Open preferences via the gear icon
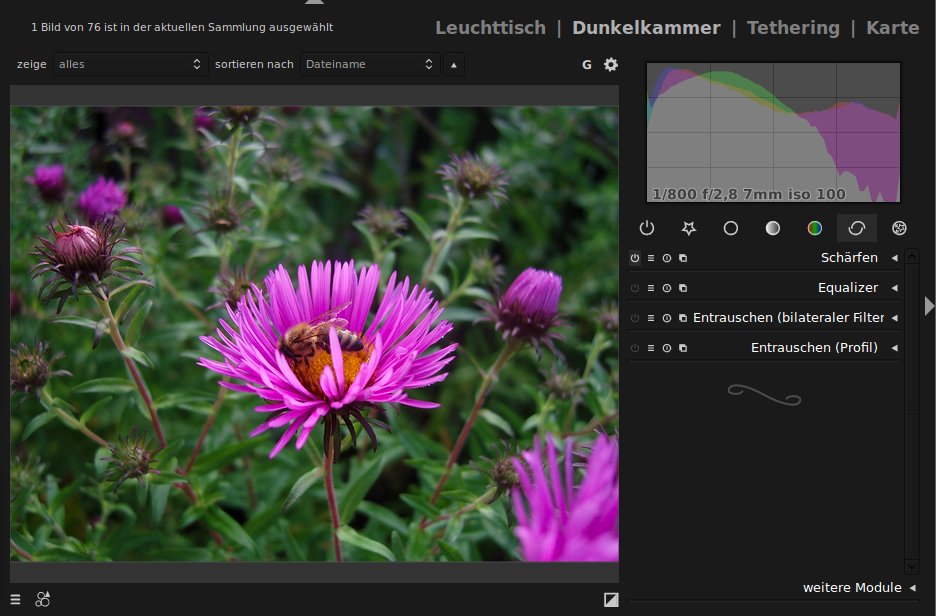936x616 pixels. (611, 64)
